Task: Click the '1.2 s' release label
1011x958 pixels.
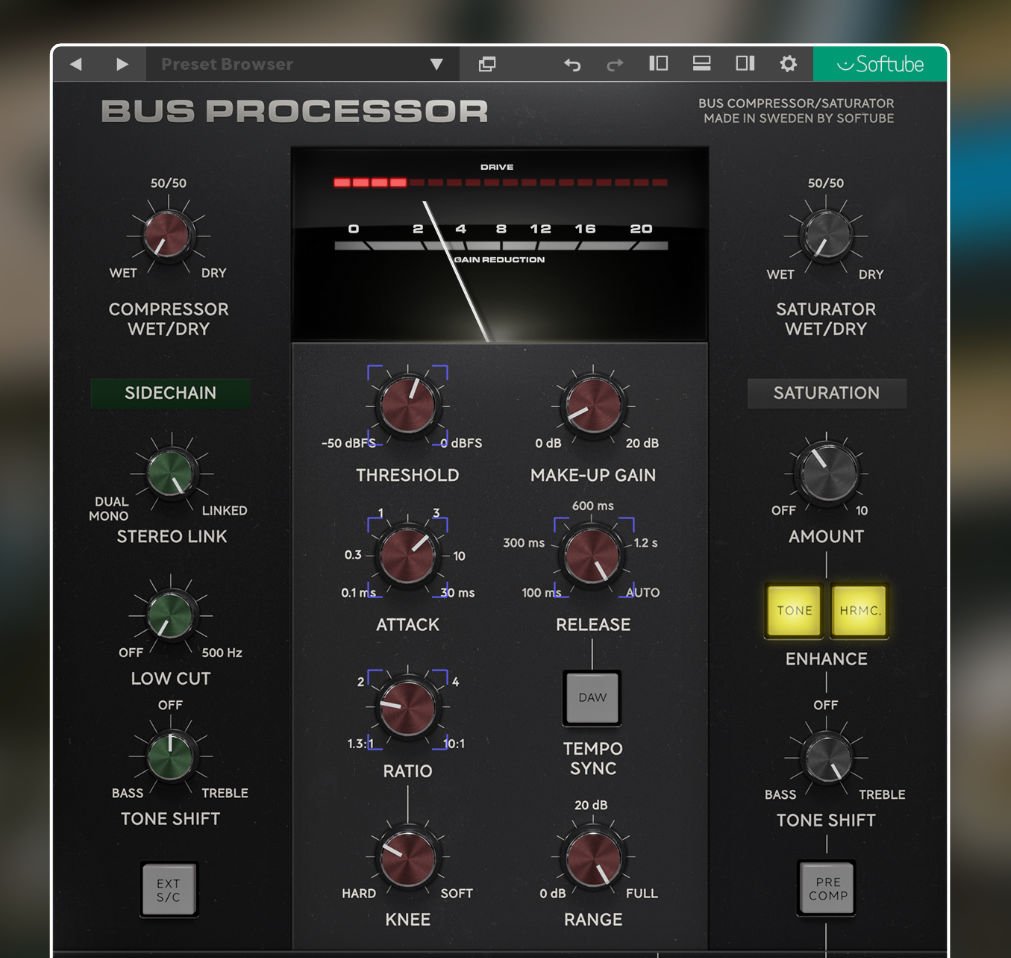Action: (x=645, y=543)
